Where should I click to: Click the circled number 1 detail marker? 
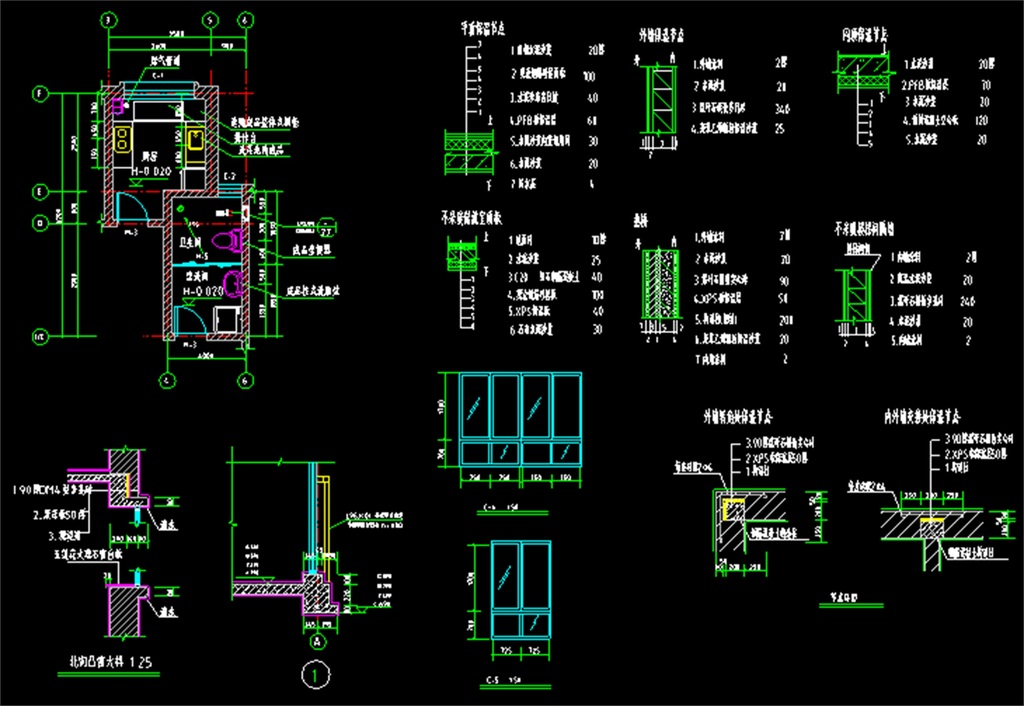pyautogui.click(x=316, y=676)
